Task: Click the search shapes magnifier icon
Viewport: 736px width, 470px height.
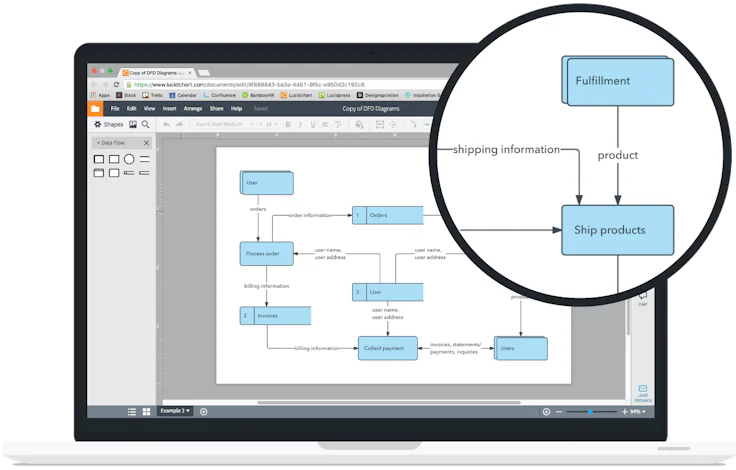Action: (146, 124)
